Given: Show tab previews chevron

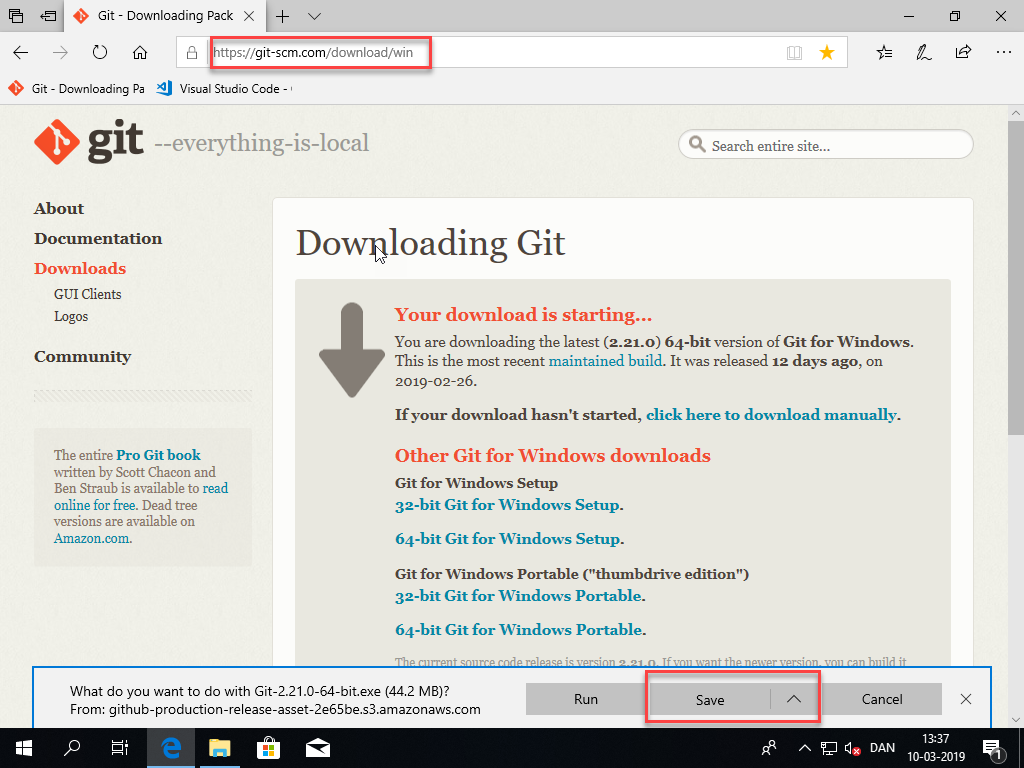Looking at the screenshot, I should pos(314,16).
